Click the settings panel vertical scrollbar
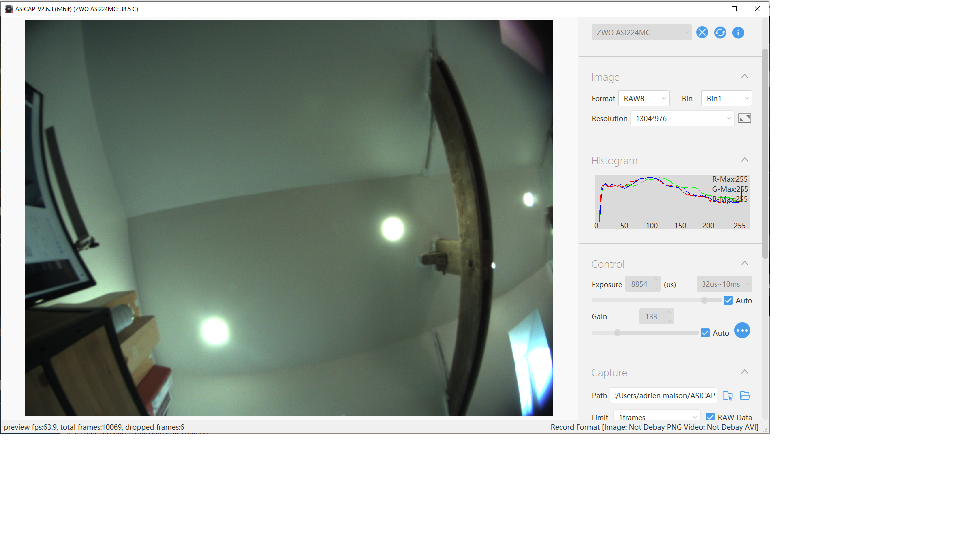960x540 pixels. tap(765, 153)
